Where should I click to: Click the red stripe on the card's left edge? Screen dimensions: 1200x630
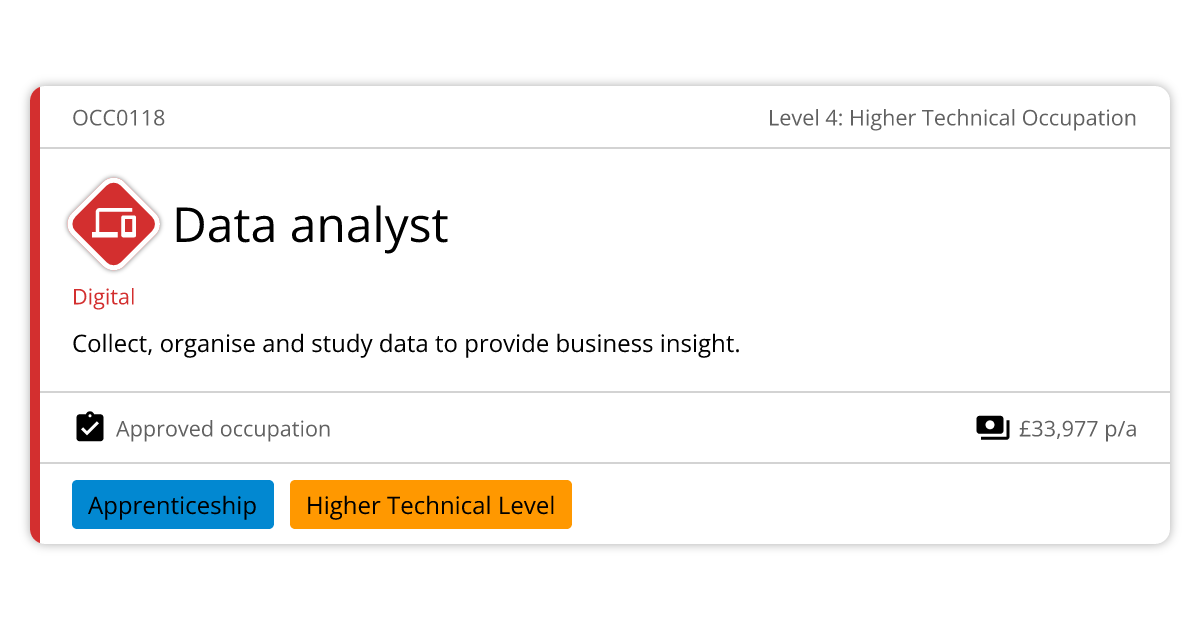[x=35, y=315]
